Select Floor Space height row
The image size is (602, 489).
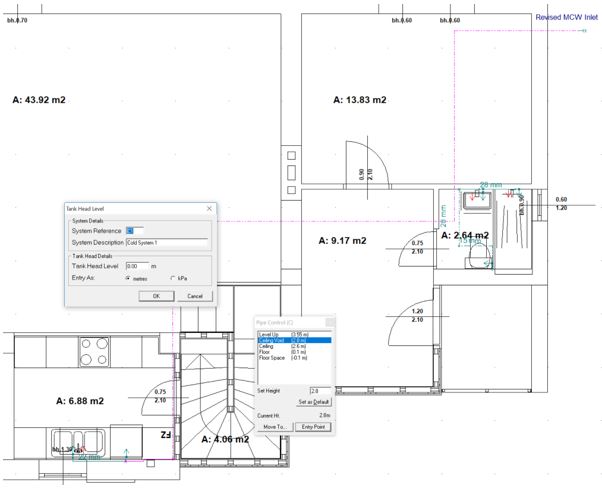[x=294, y=358]
